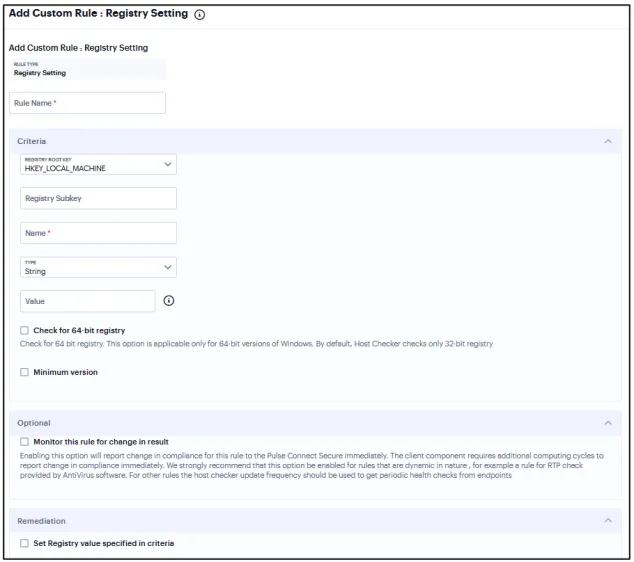This screenshot has height=562, width=634.
Task: Enable Monitor this rule for change checkbox
Action: (25, 442)
